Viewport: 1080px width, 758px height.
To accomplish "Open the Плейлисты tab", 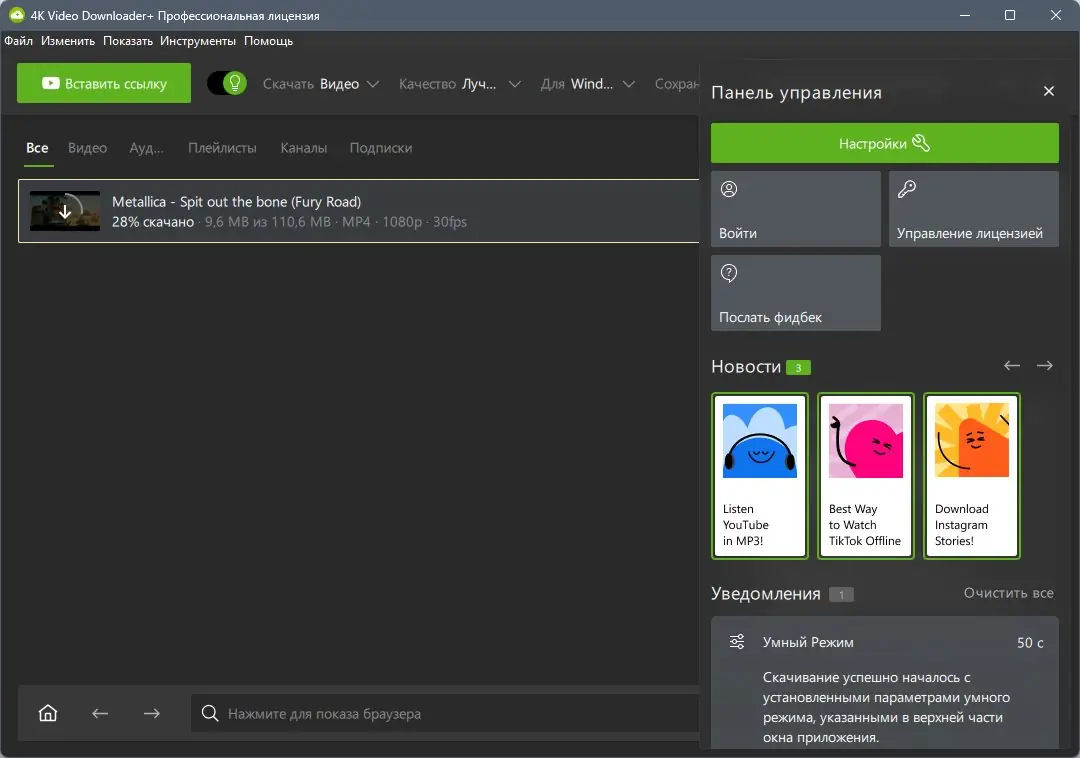I will (222, 148).
